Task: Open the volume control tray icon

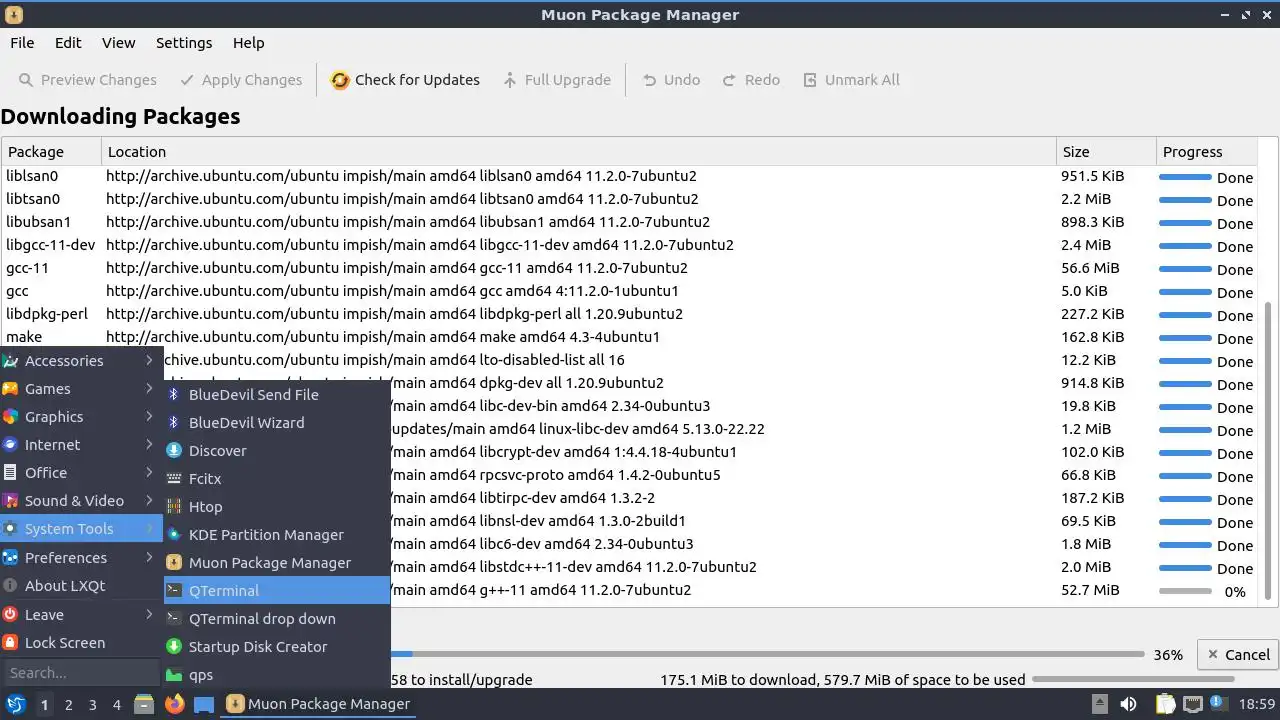Action: [x=1128, y=704]
